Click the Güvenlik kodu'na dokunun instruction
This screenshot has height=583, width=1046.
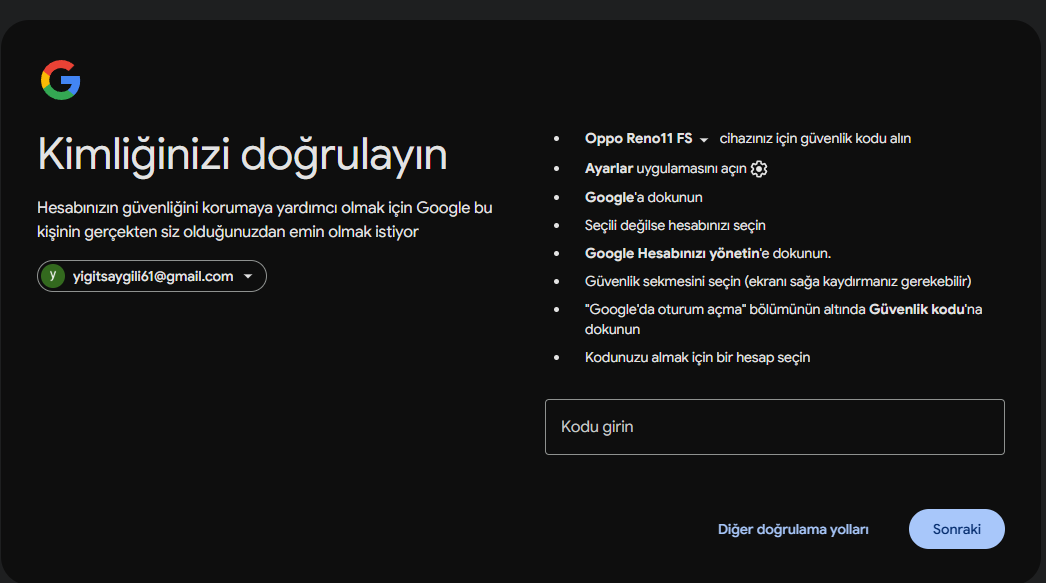point(783,319)
